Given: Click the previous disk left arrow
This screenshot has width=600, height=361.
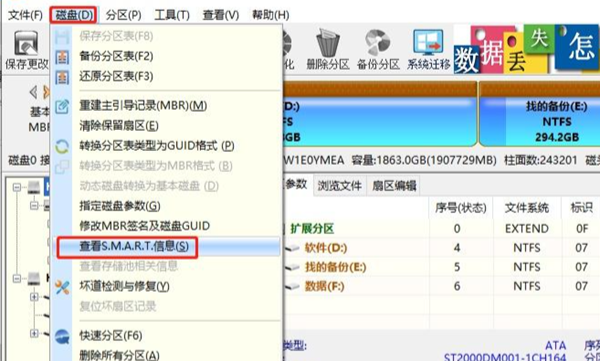Looking at the screenshot, I should point(33,92).
